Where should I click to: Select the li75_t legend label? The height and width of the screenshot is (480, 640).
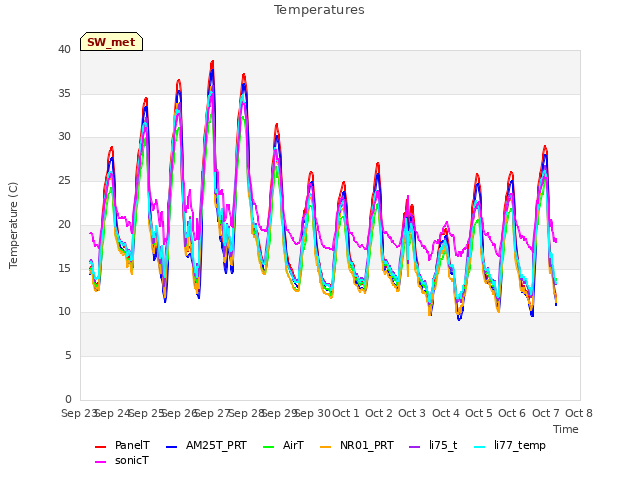point(443,445)
